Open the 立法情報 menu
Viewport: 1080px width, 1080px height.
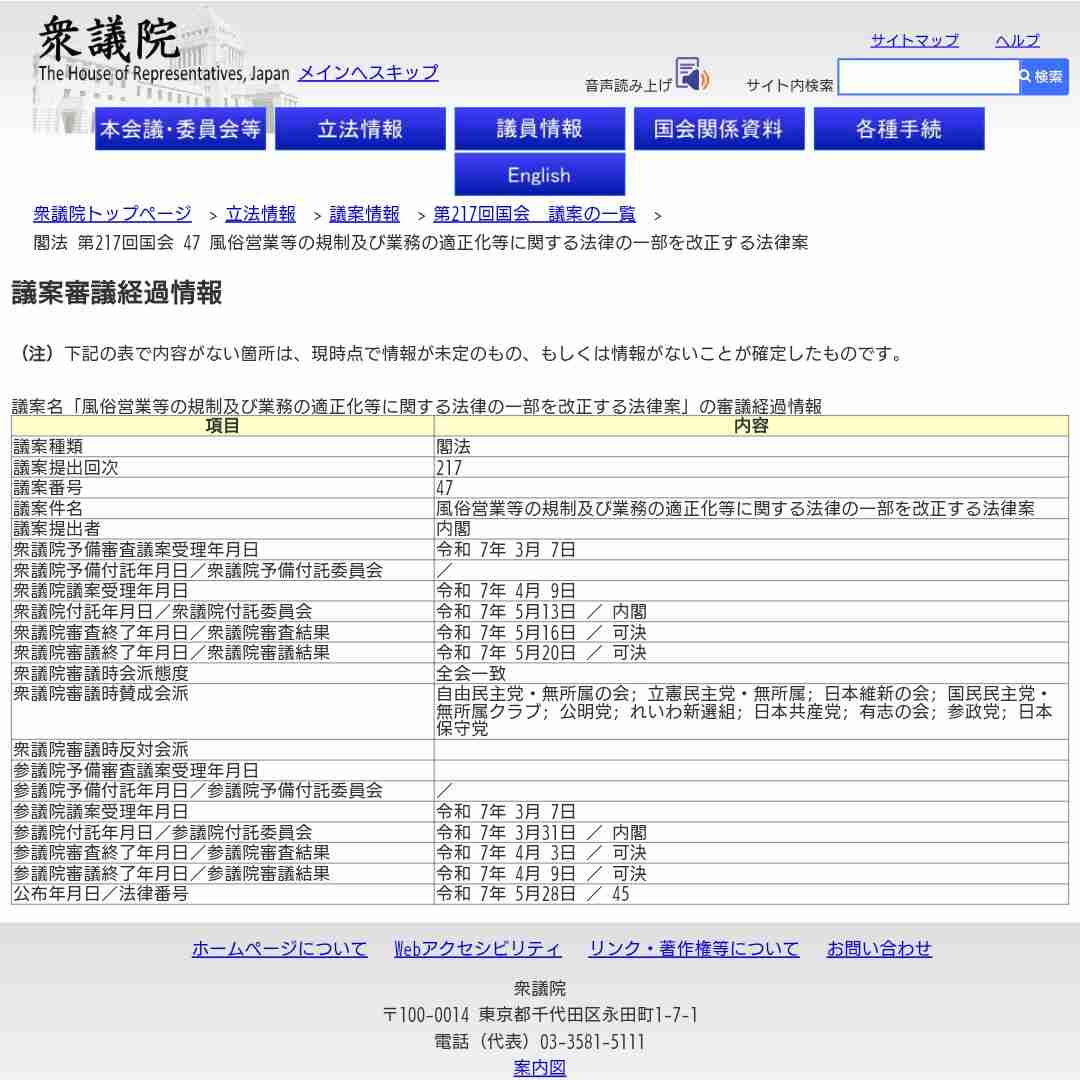tap(360, 129)
